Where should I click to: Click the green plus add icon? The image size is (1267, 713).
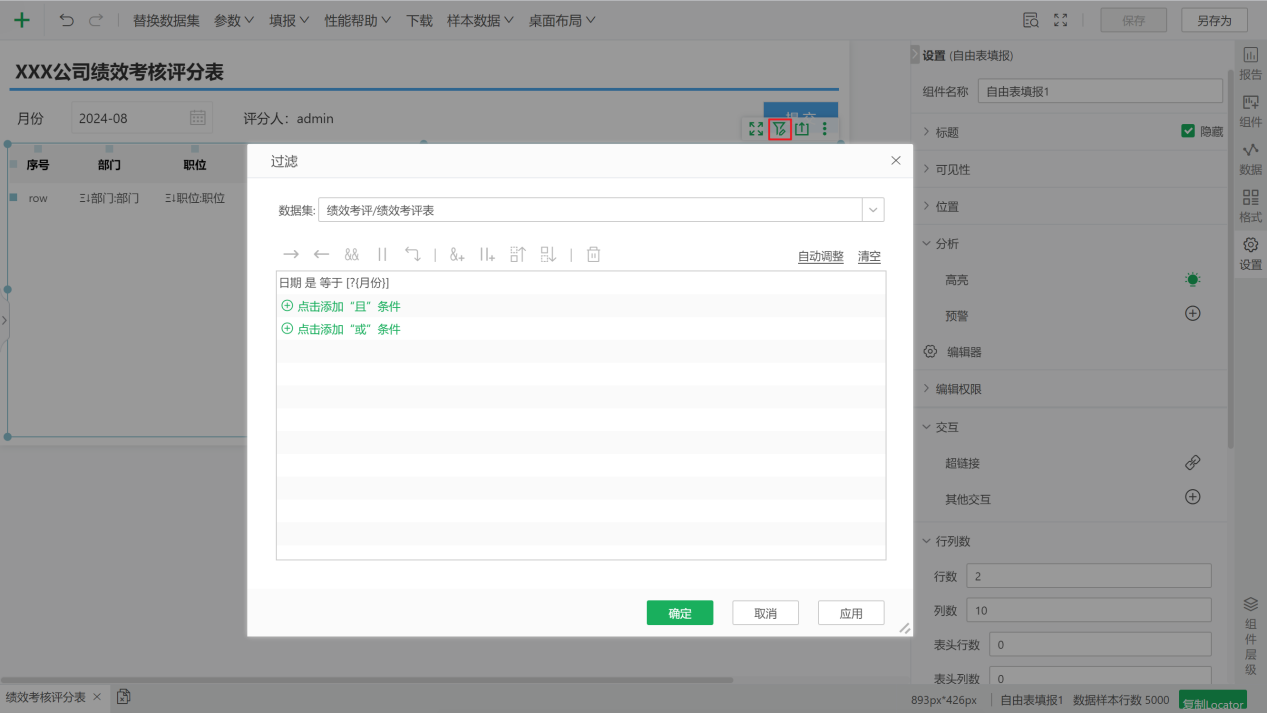coord(21,20)
